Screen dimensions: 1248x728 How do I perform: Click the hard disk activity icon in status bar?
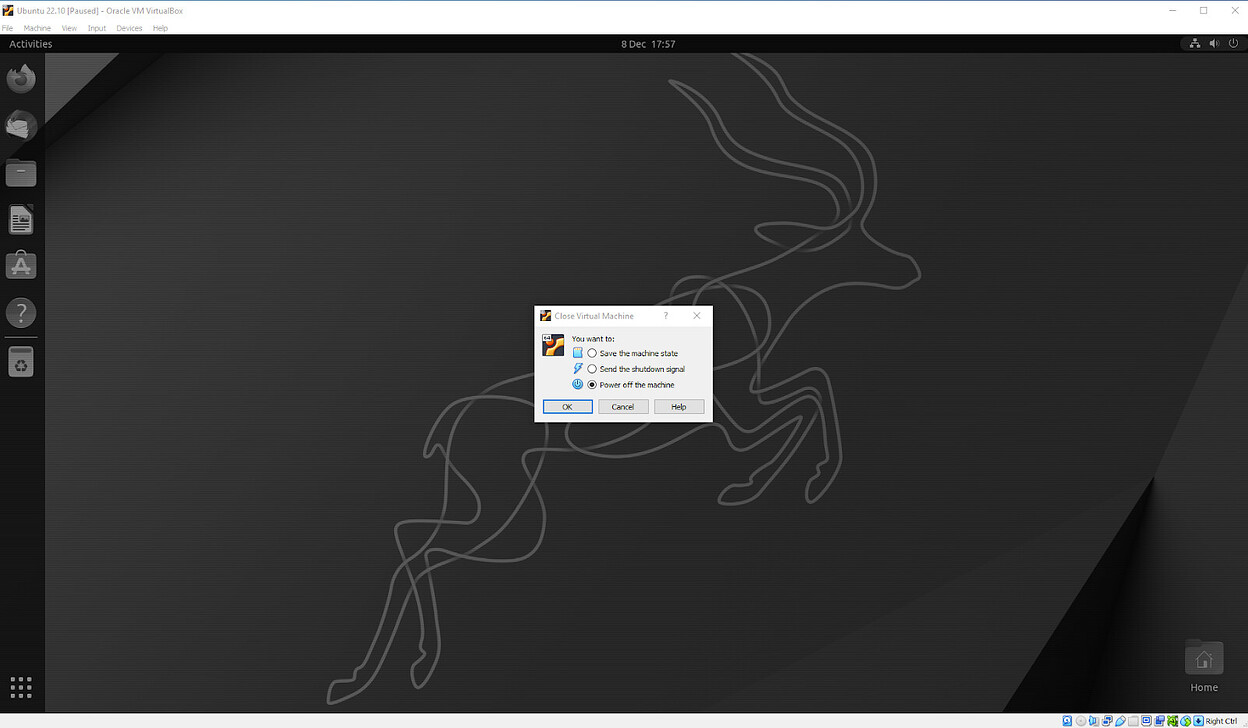tap(1065, 720)
